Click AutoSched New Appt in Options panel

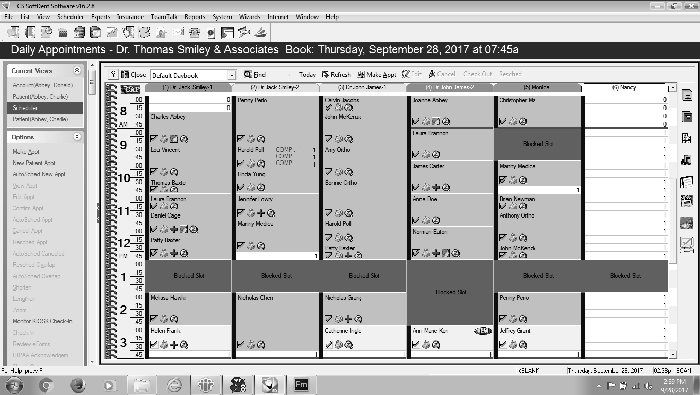(39, 174)
